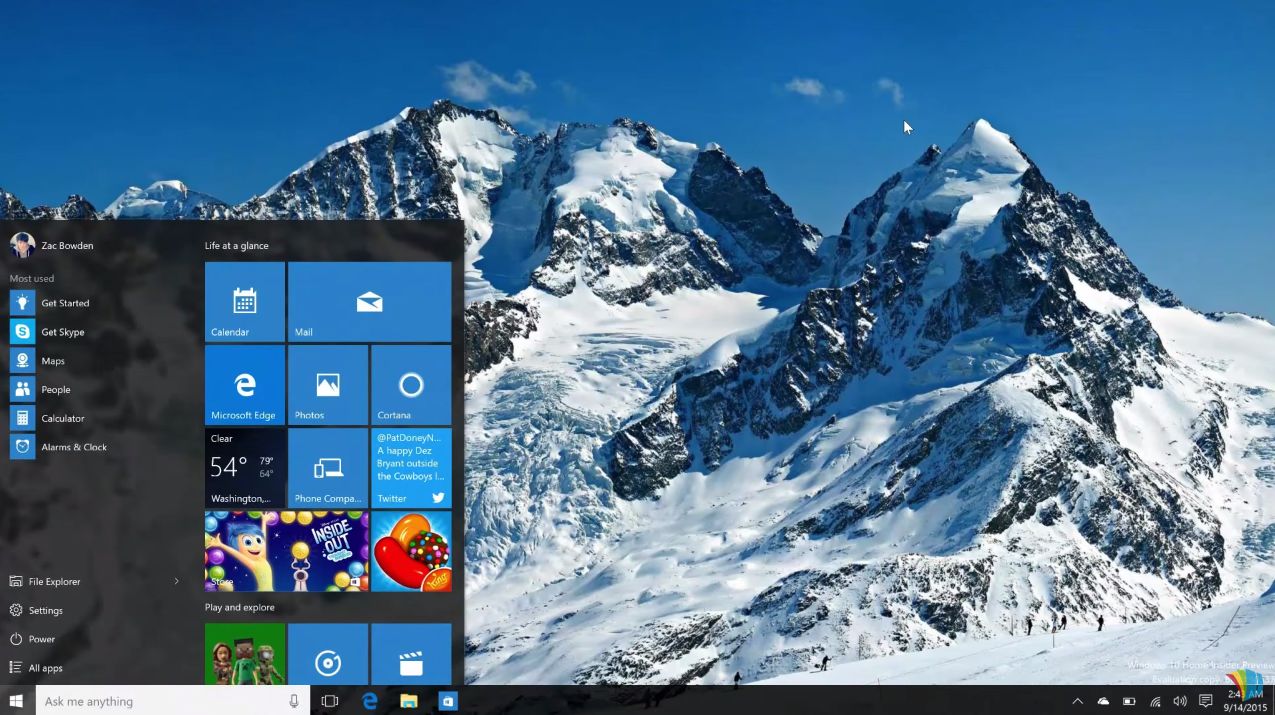Image resolution: width=1275 pixels, height=715 pixels.
Task: Open the Mail tile
Action: (369, 302)
